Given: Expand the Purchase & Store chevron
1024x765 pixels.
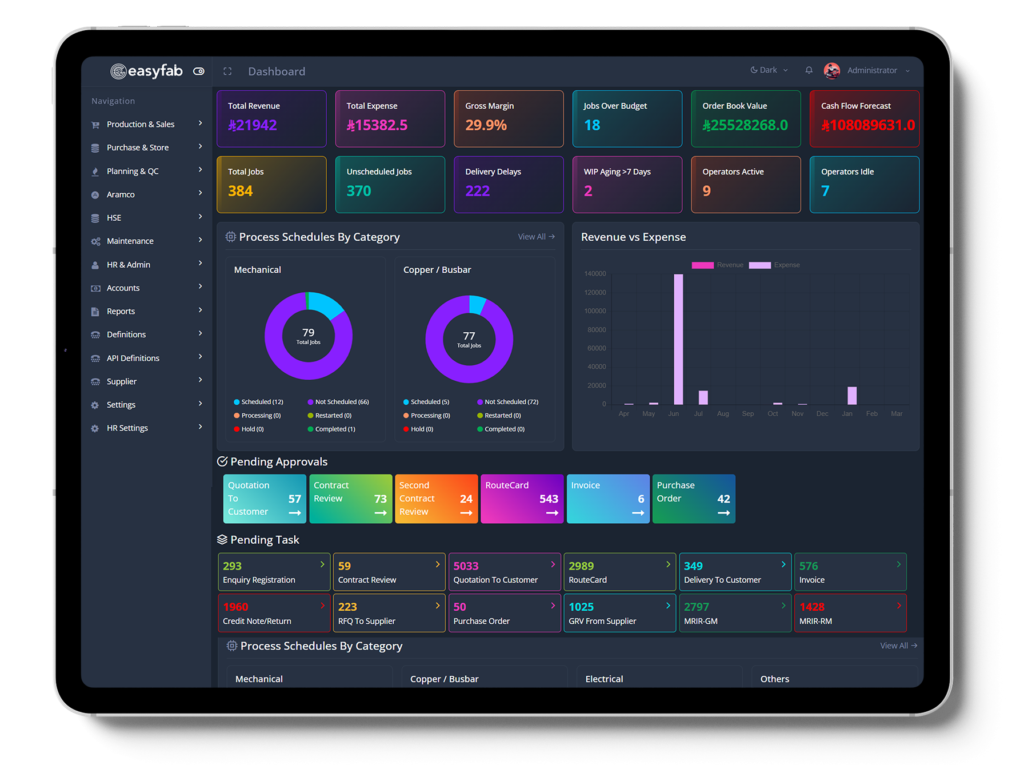Looking at the screenshot, I should pos(200,146).
